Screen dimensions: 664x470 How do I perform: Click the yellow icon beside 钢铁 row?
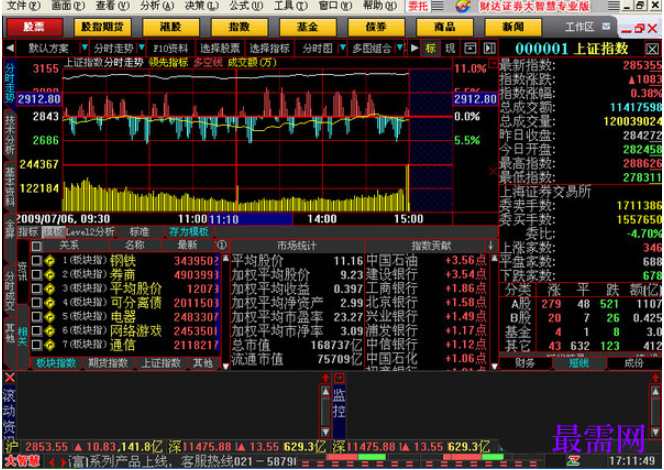tap(50, 260)
